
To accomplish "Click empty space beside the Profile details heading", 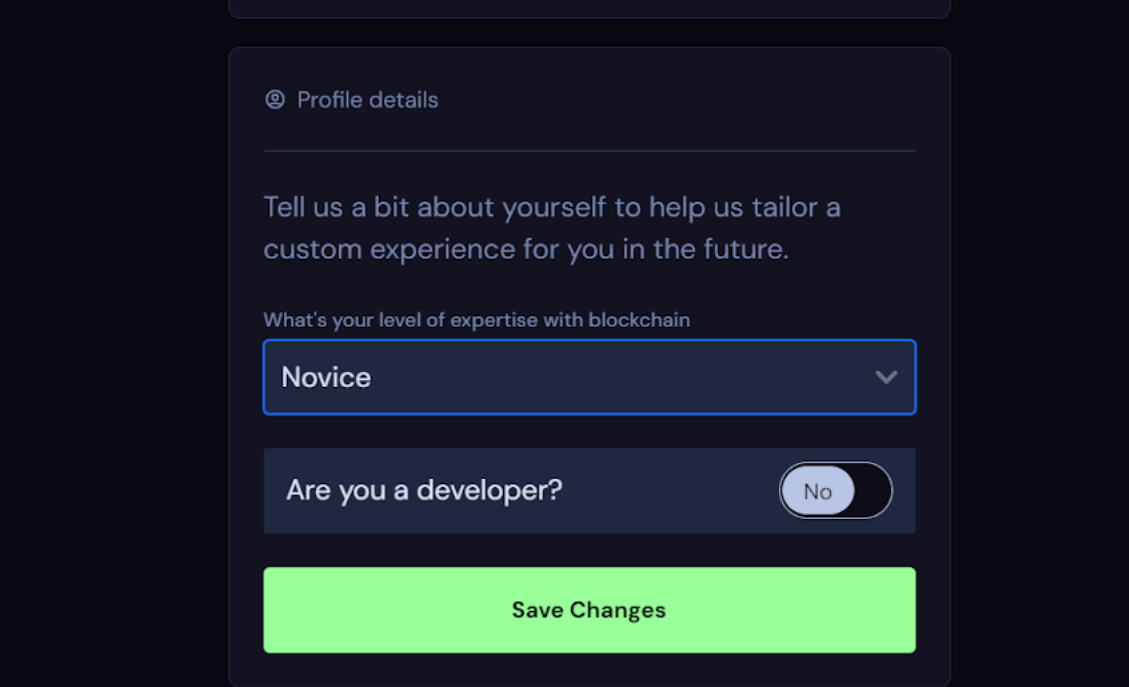I will (x=677, y=99).
